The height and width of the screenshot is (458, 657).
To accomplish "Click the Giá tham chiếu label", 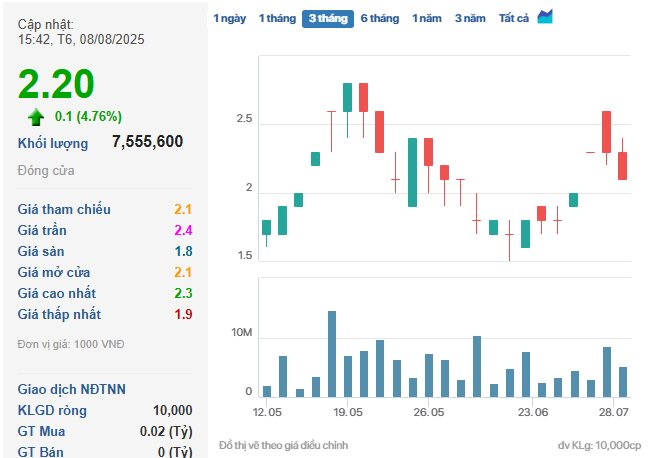I will [64, 209].
